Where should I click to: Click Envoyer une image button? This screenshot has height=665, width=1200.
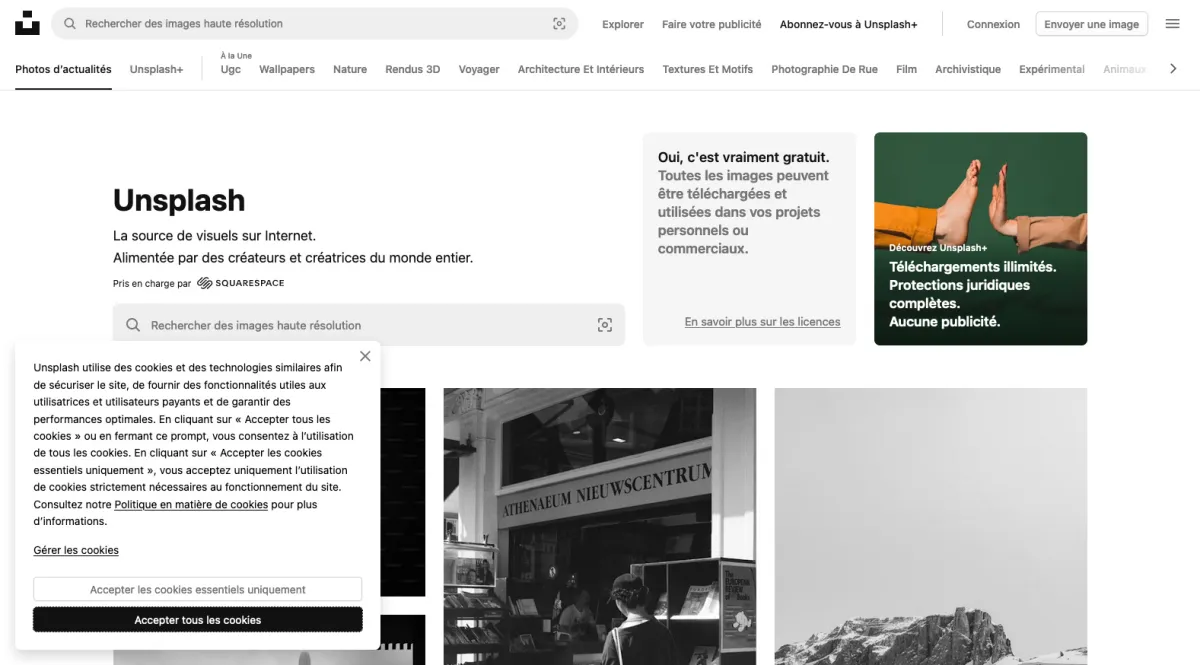click(1092, 24)
